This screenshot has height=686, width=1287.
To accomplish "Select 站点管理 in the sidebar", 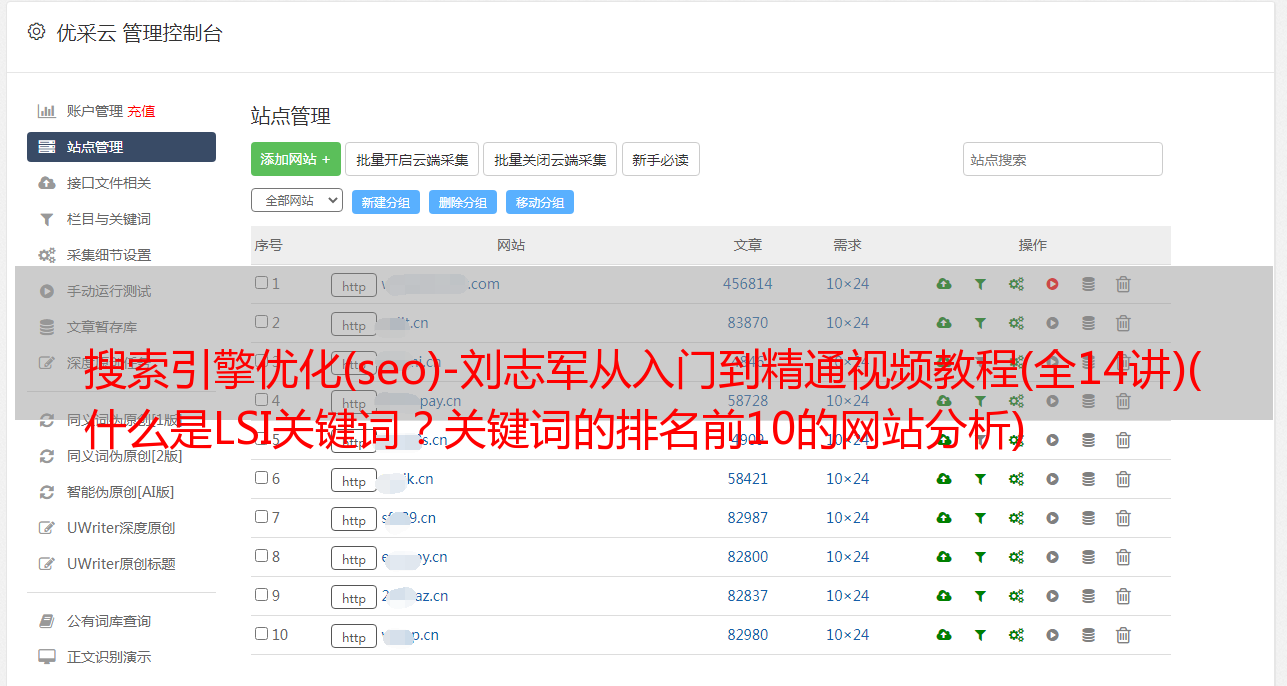I will click(121, 147).
